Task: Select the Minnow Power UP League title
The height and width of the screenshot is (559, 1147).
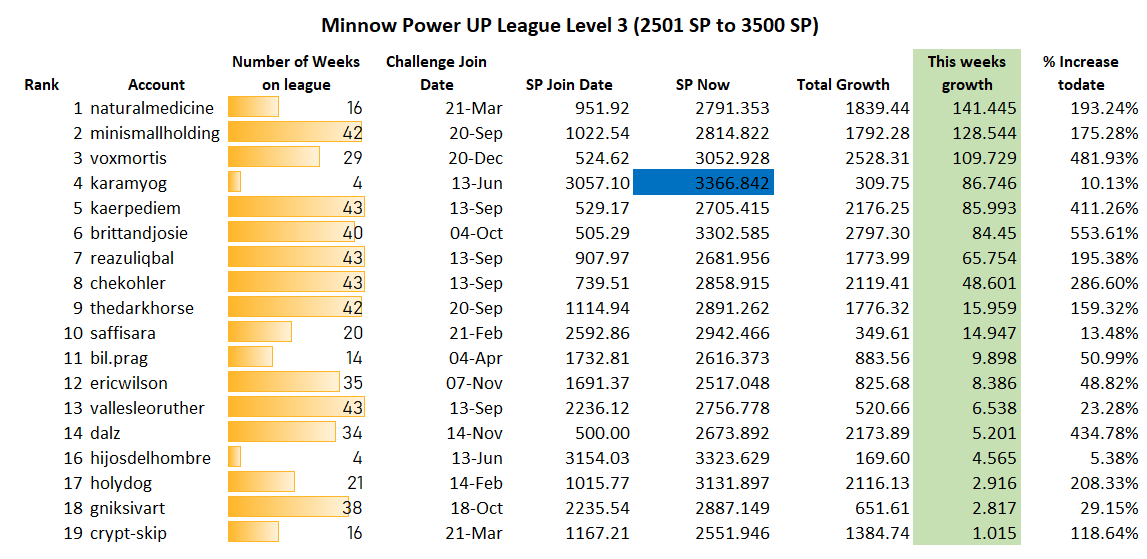Action: pos(570,26)
